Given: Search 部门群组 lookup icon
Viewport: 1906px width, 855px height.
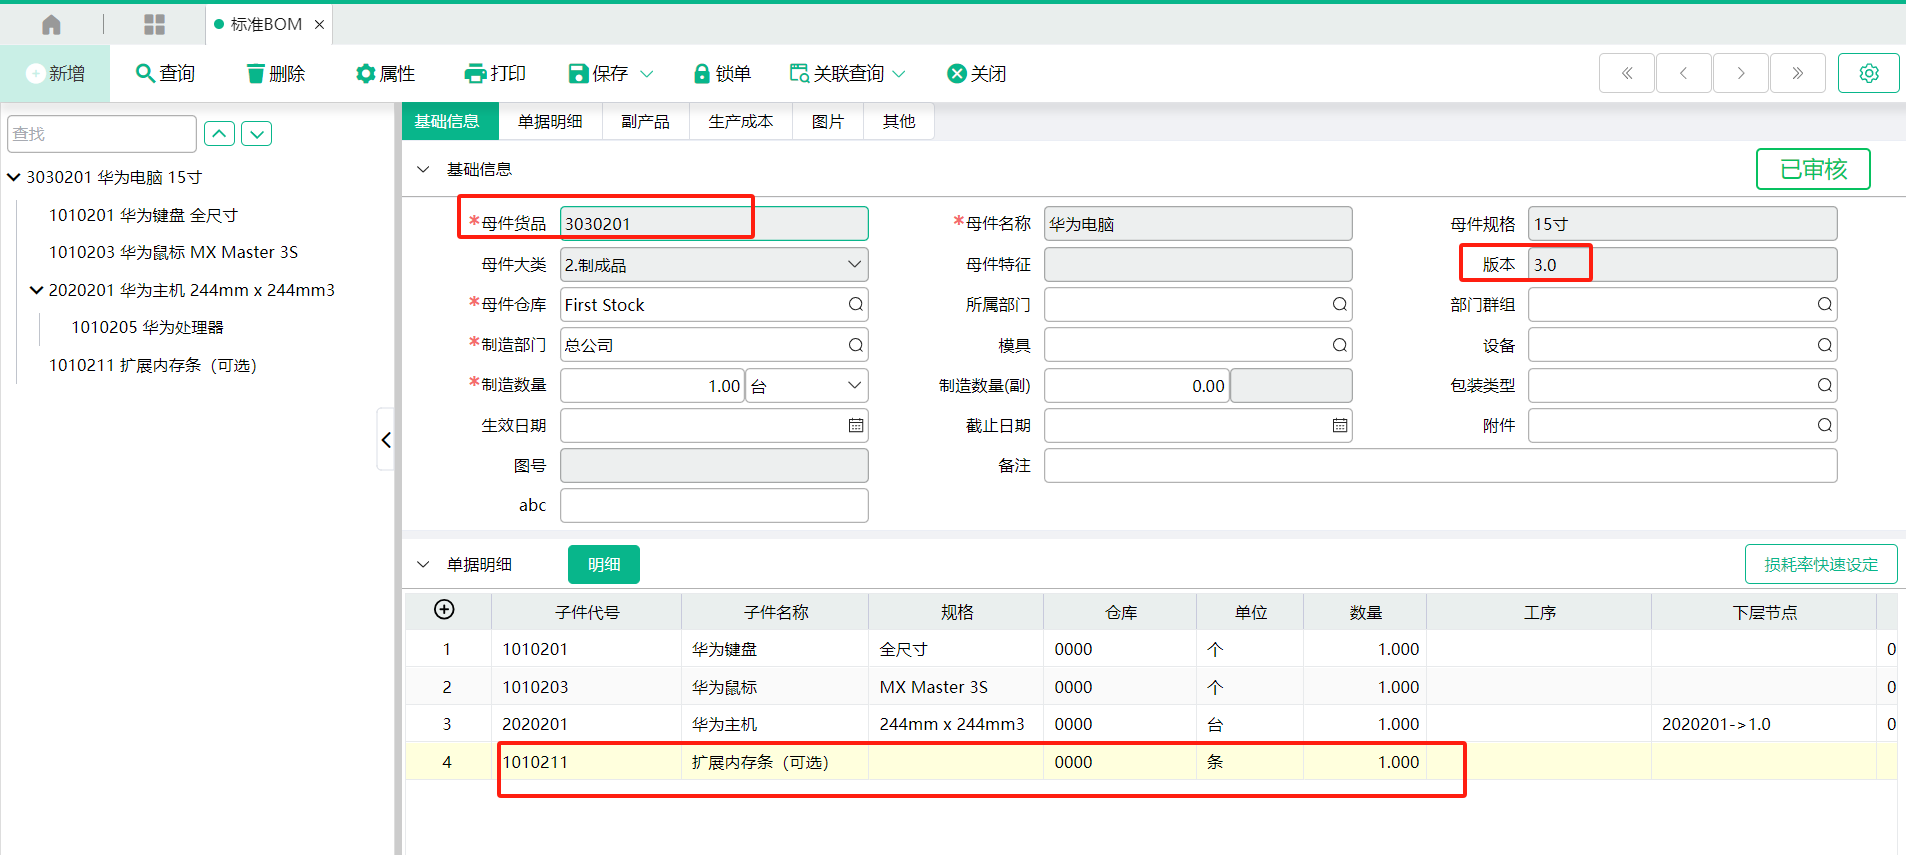Looking at the screenshot, I should [1825, 304].
